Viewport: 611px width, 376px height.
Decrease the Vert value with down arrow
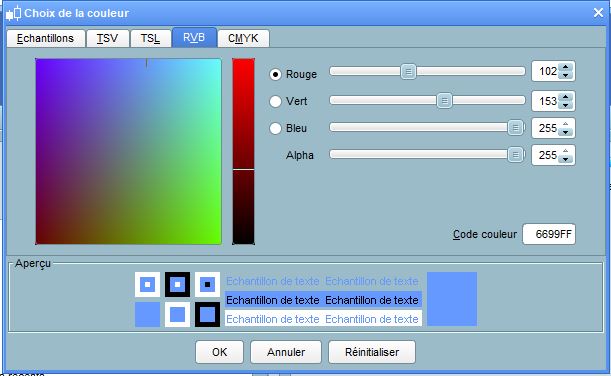tap(565, 105)
